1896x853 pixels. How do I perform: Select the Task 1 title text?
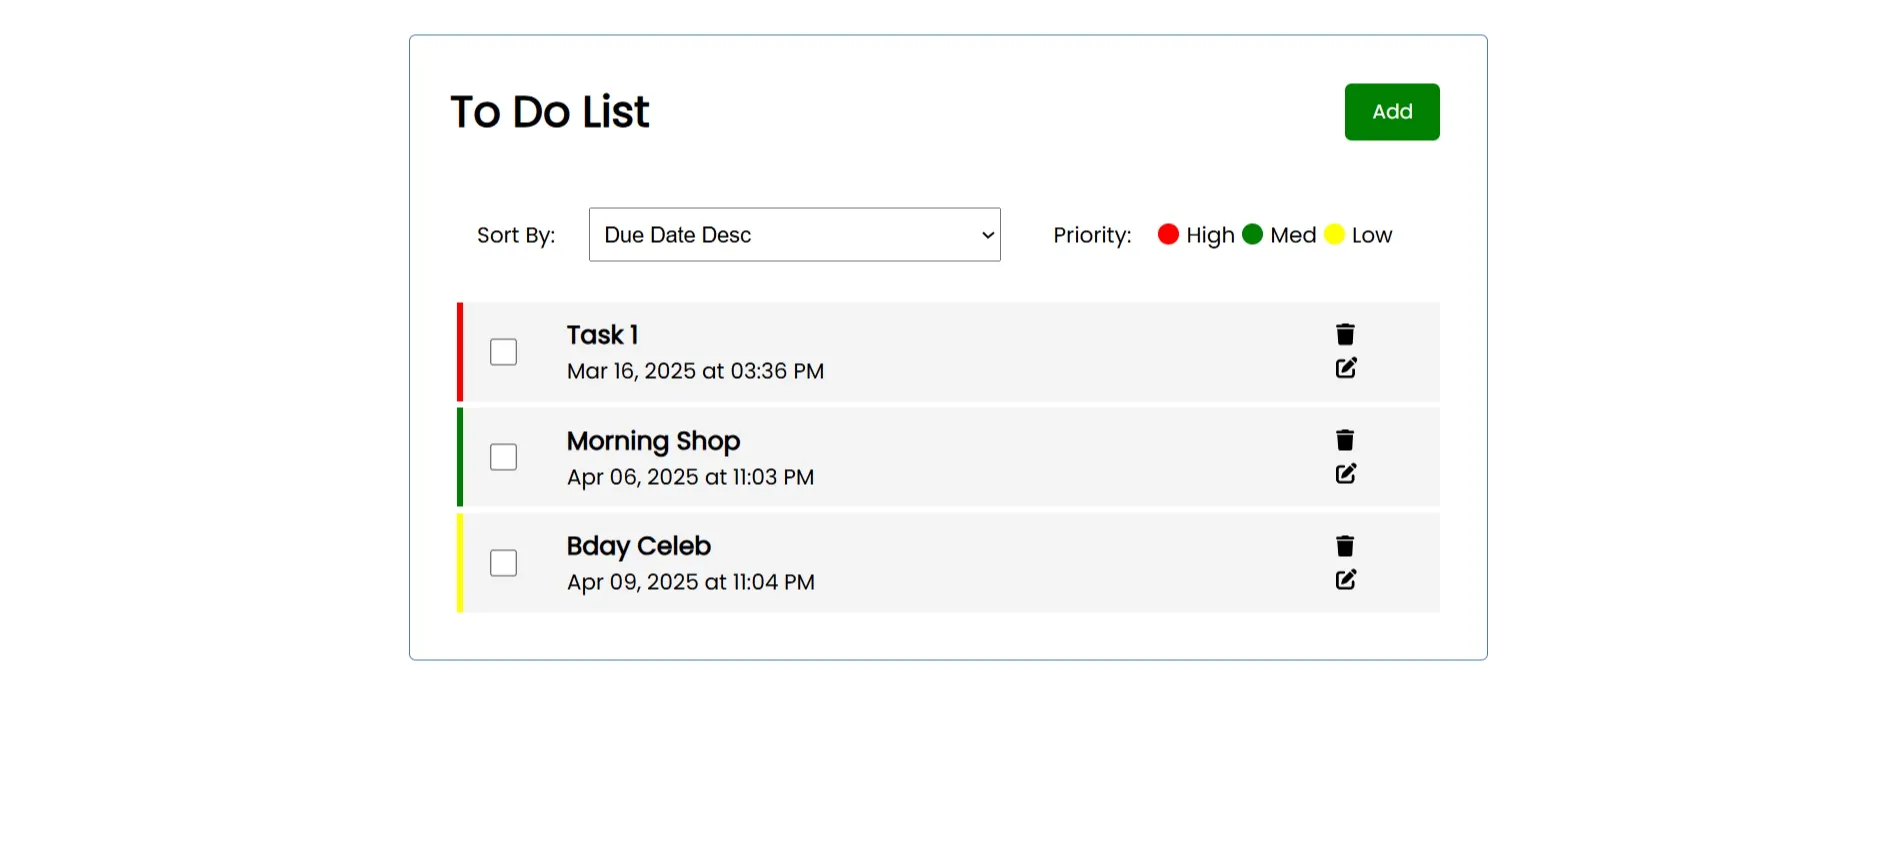[602, 335]
